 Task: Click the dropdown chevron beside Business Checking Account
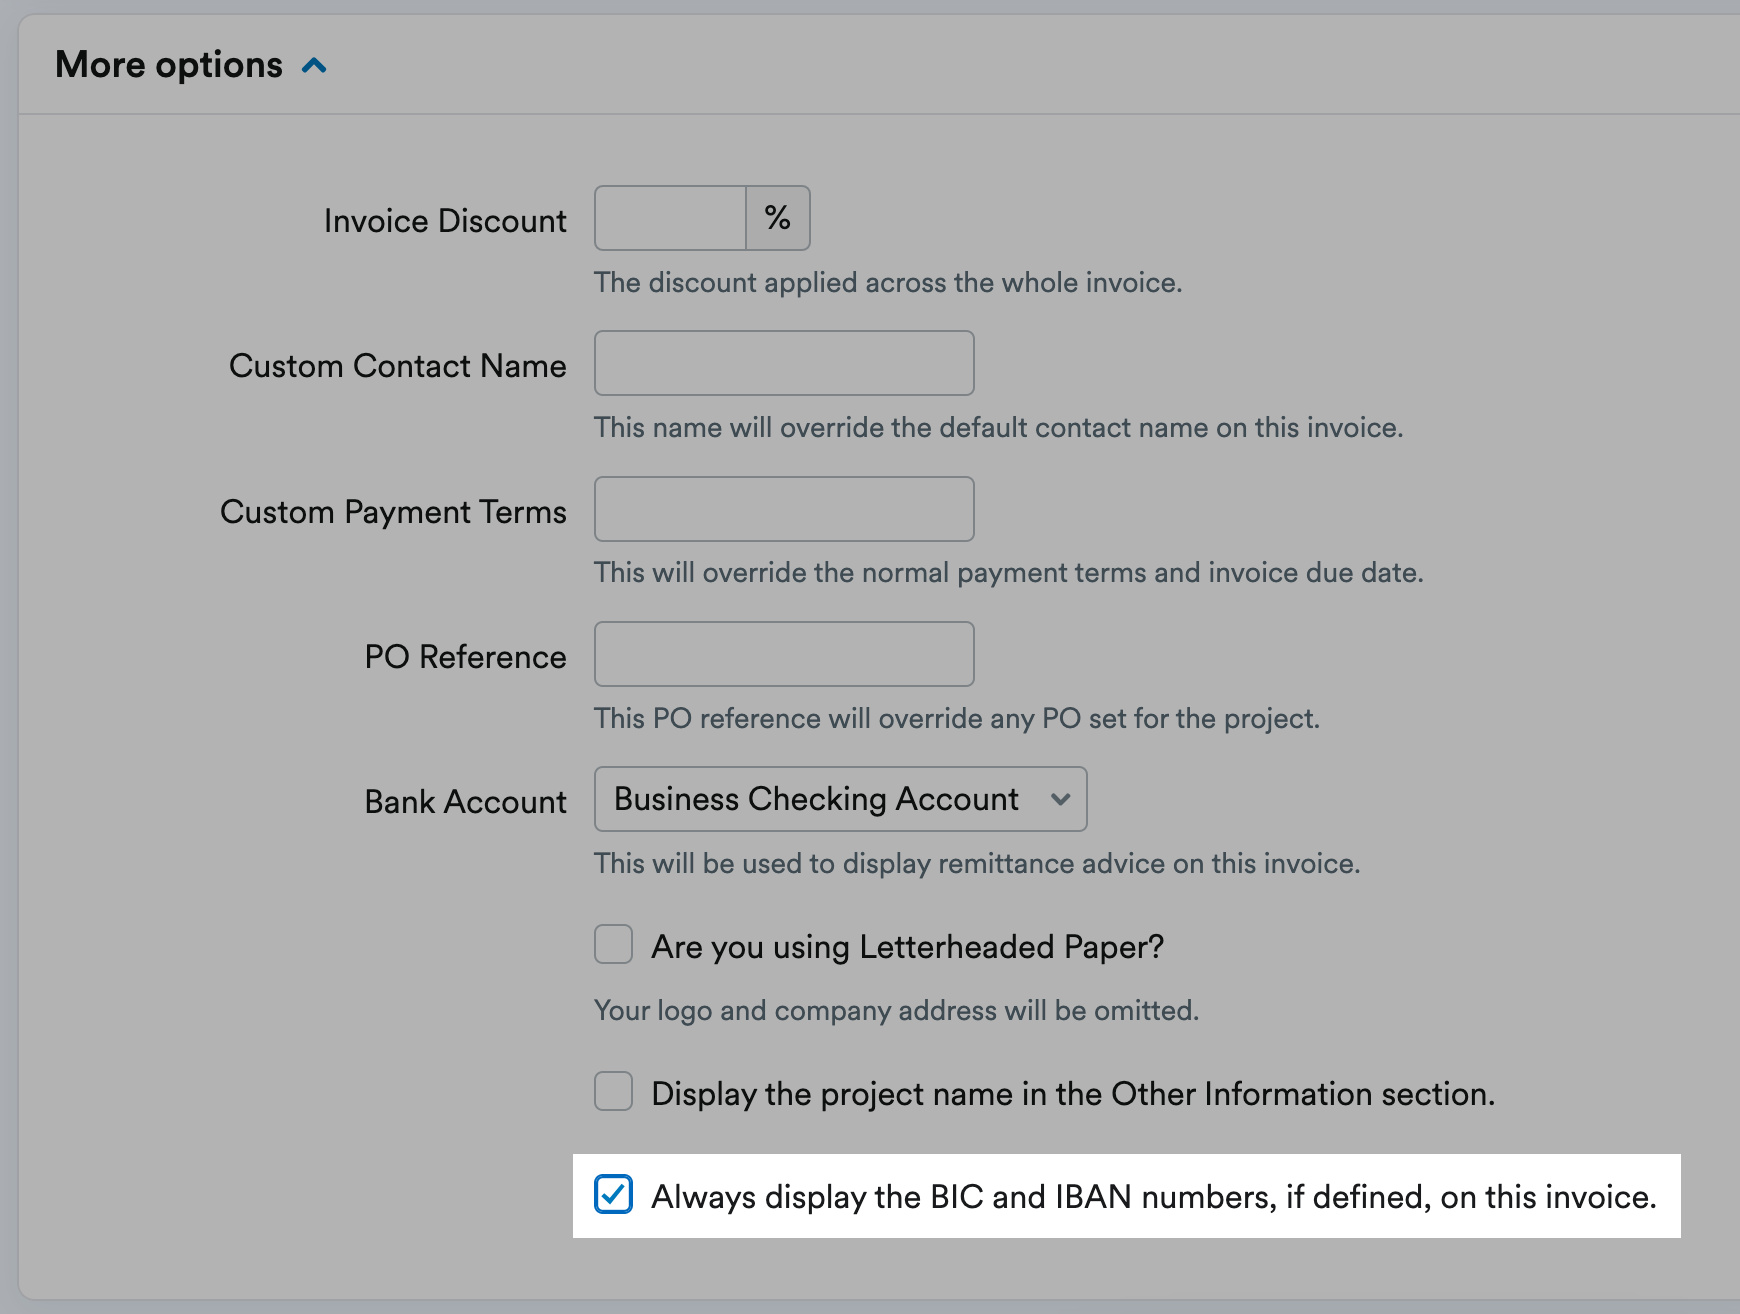[1062, 799]
